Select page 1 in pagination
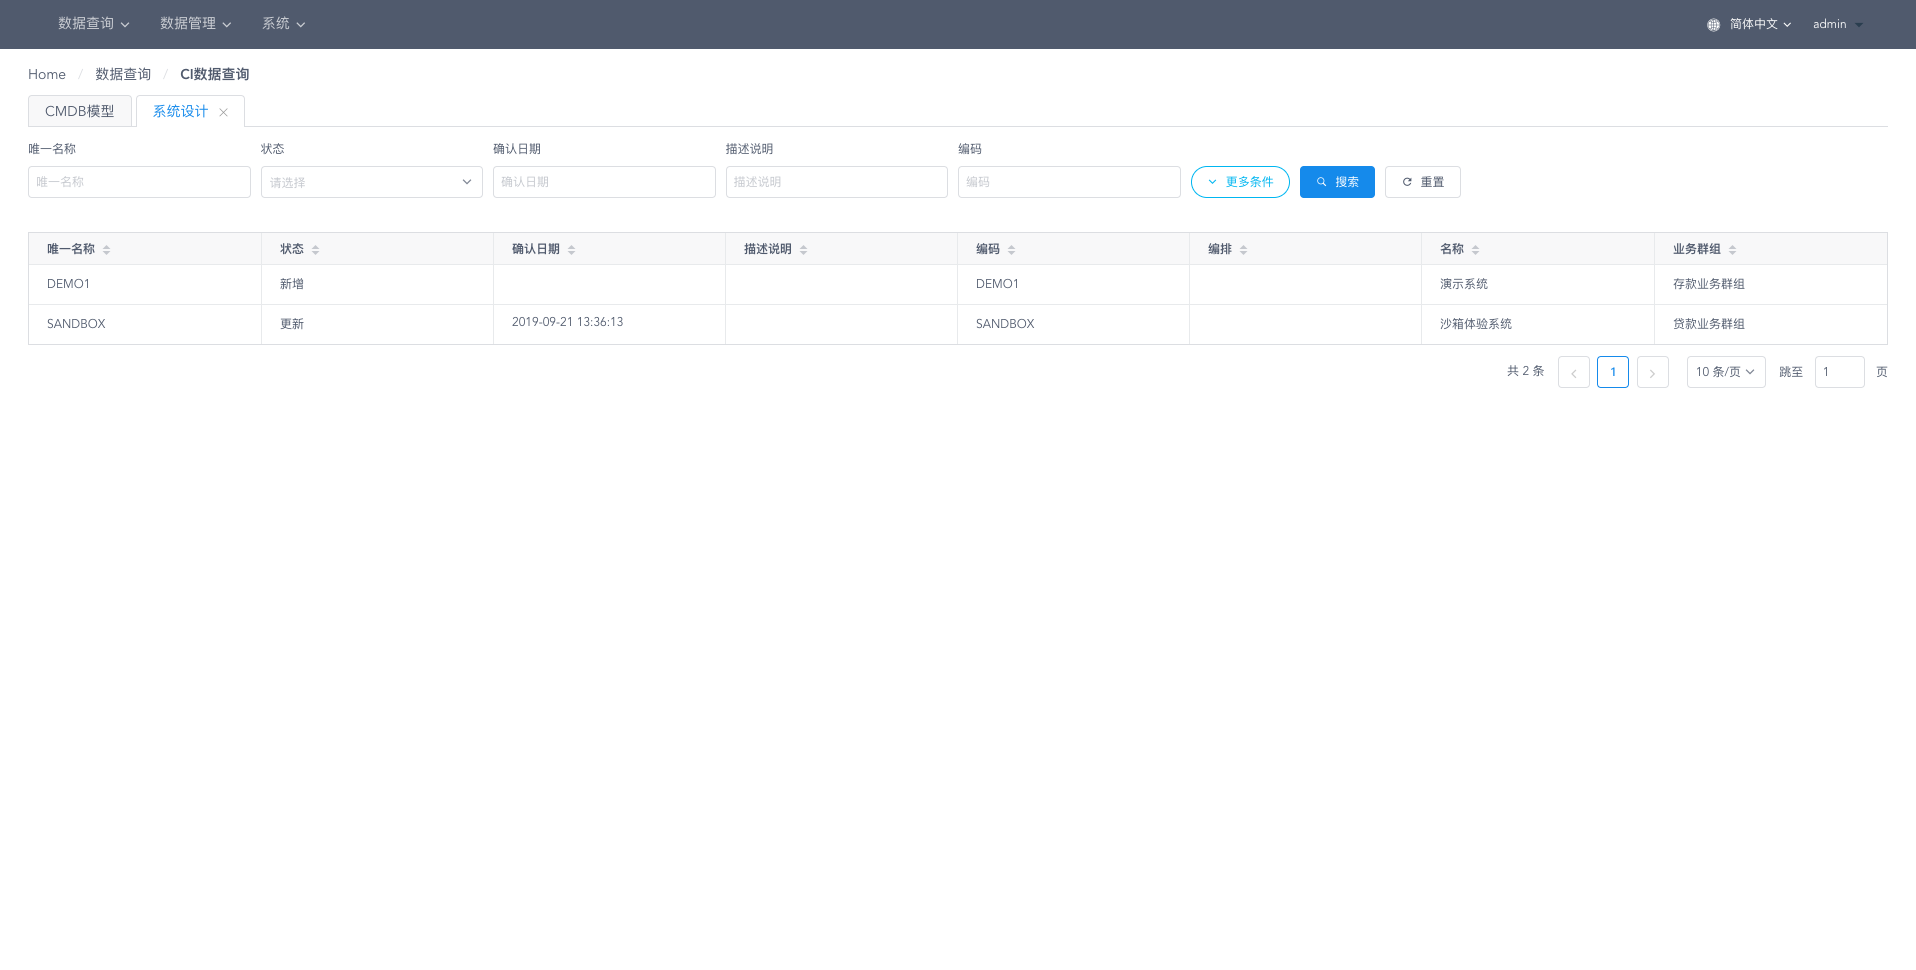Screen dimensions: 1916x970 pos(1613,372)
